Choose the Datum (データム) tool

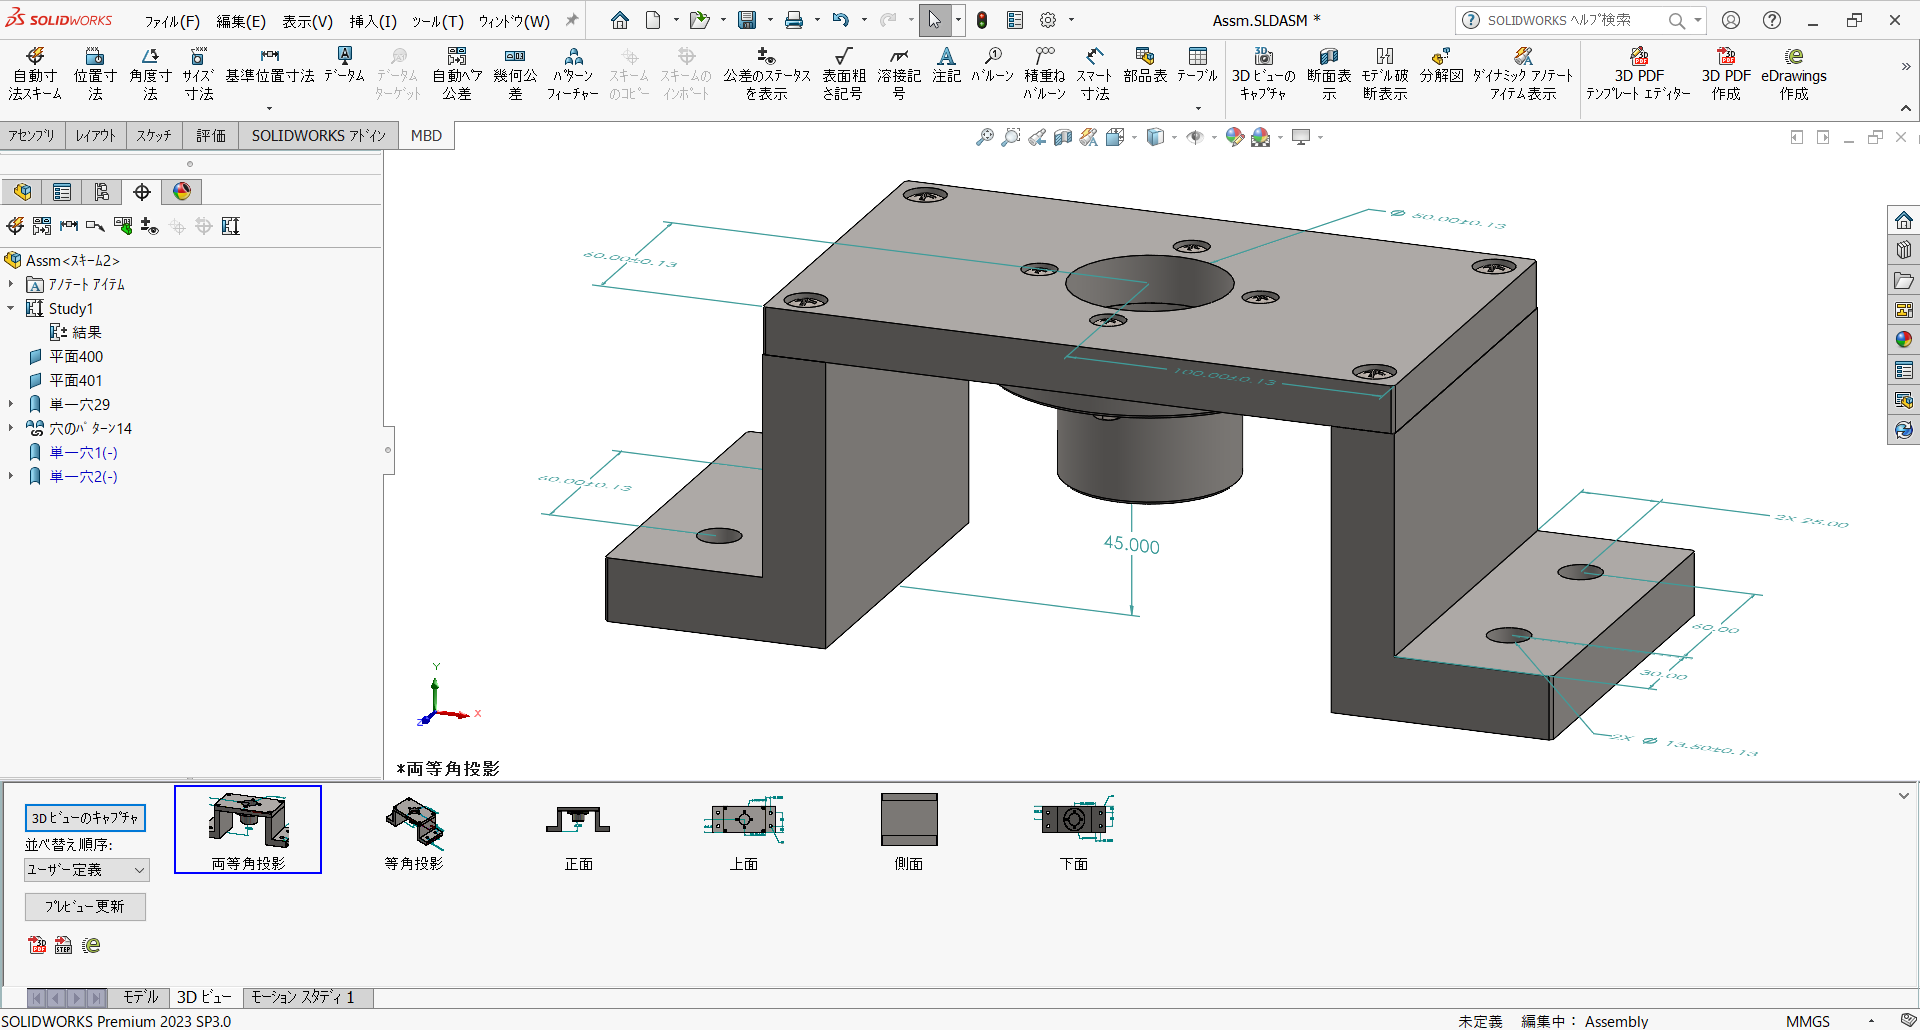pyautogui.click(x=344, y=65)
